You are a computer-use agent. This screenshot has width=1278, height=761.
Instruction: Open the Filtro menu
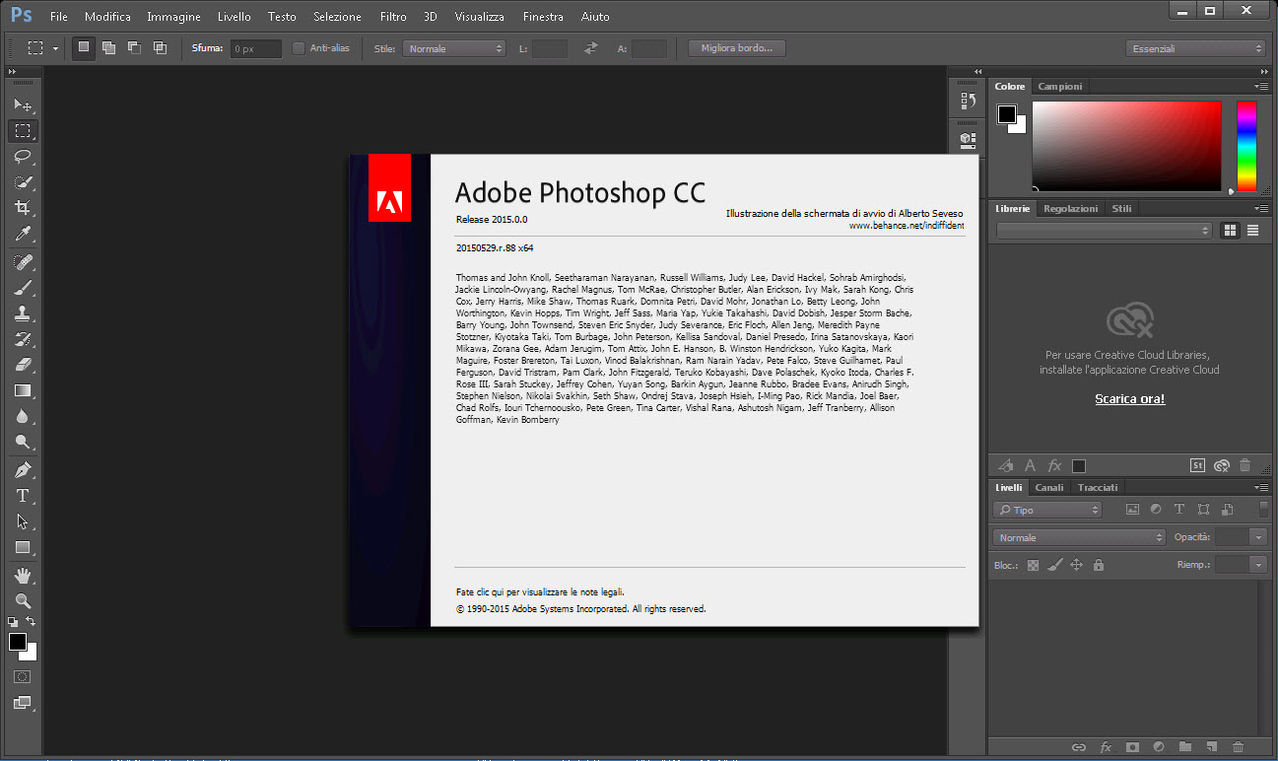point(393,17)
